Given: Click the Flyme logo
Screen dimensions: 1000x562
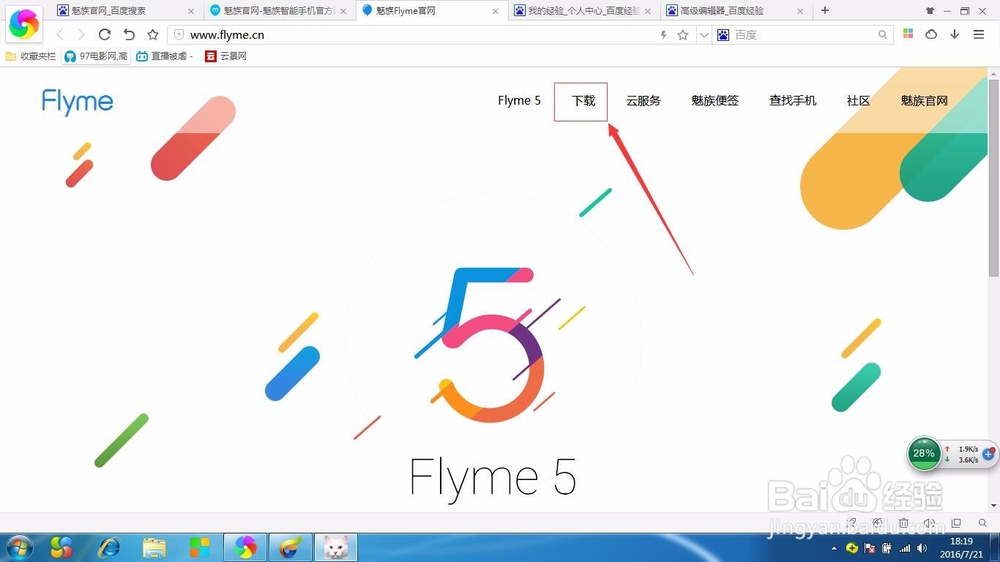Looking at the screenshot, I should 77,102.
